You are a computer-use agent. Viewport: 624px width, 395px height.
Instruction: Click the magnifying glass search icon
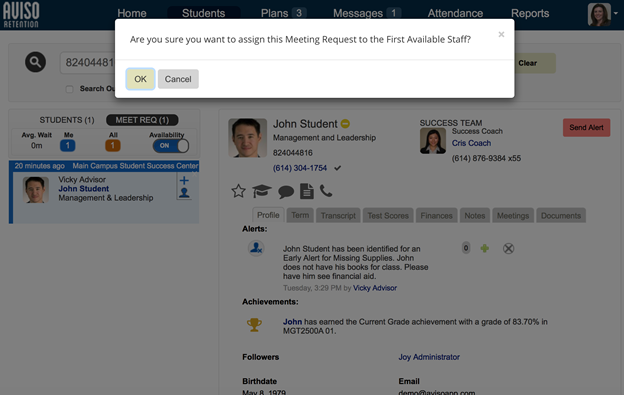point(35,62)
